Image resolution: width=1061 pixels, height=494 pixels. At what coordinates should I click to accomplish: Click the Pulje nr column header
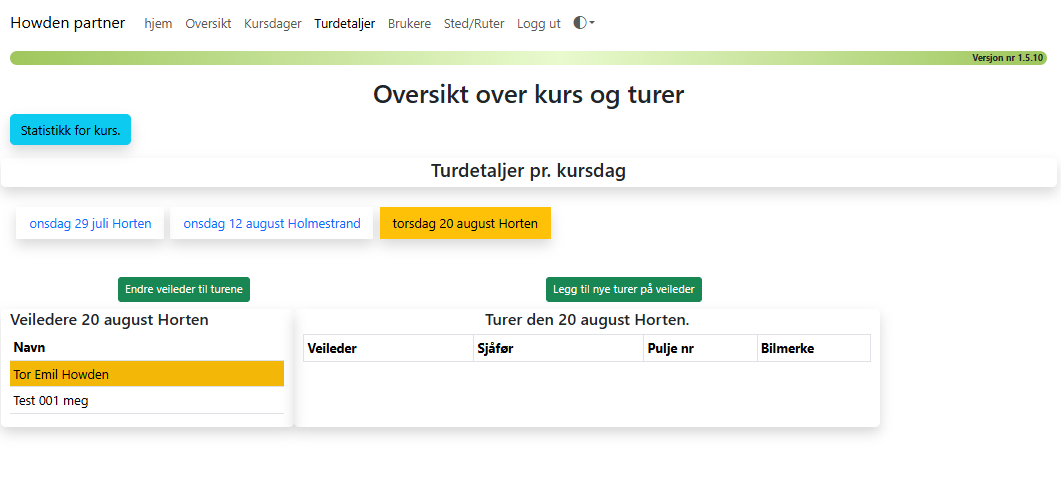point(700,349)
